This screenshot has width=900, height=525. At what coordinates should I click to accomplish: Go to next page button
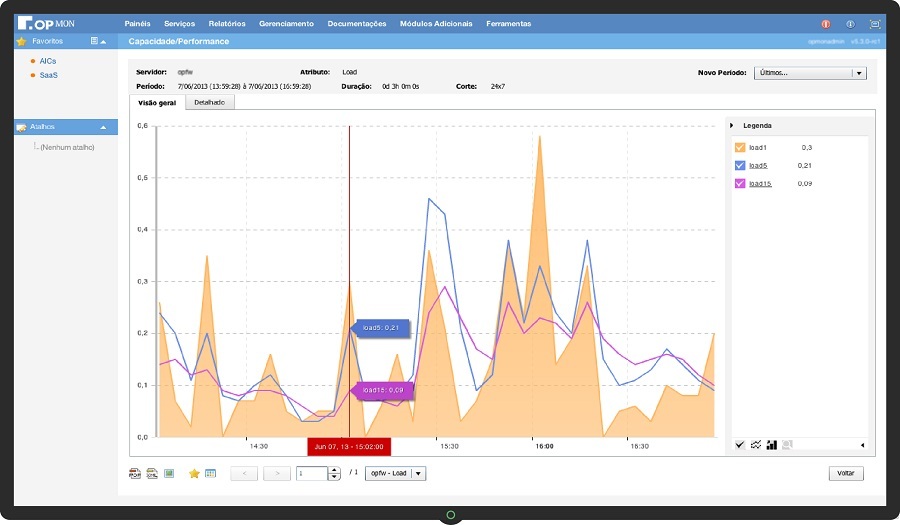click(x=277, y=473)
